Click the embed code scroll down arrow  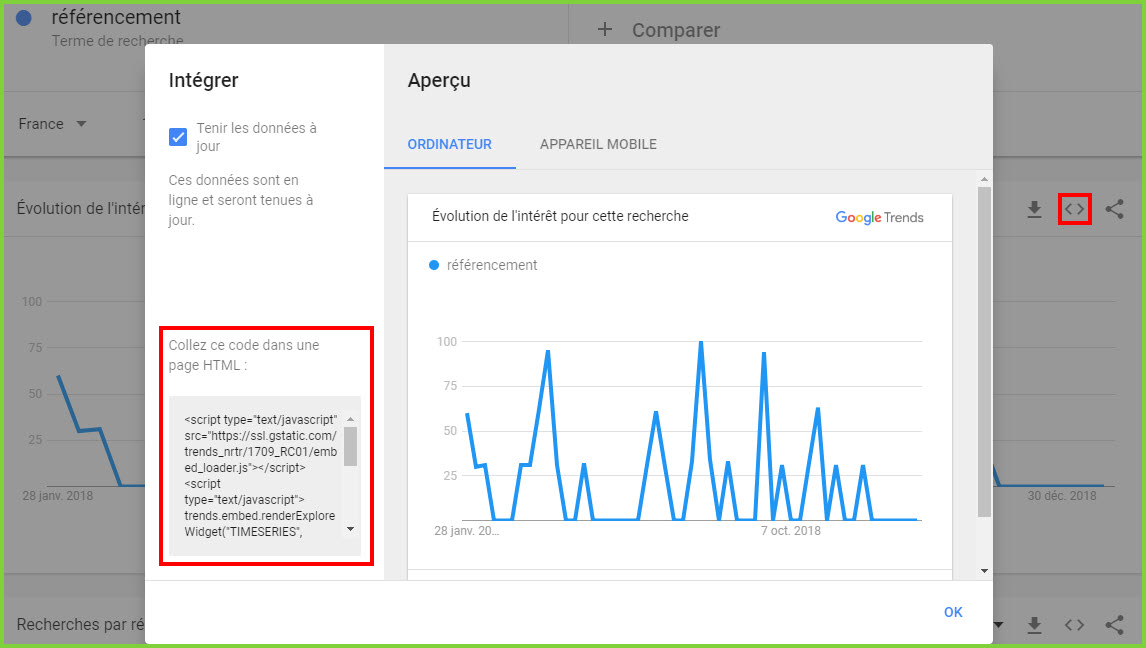(x=351, y=529)
